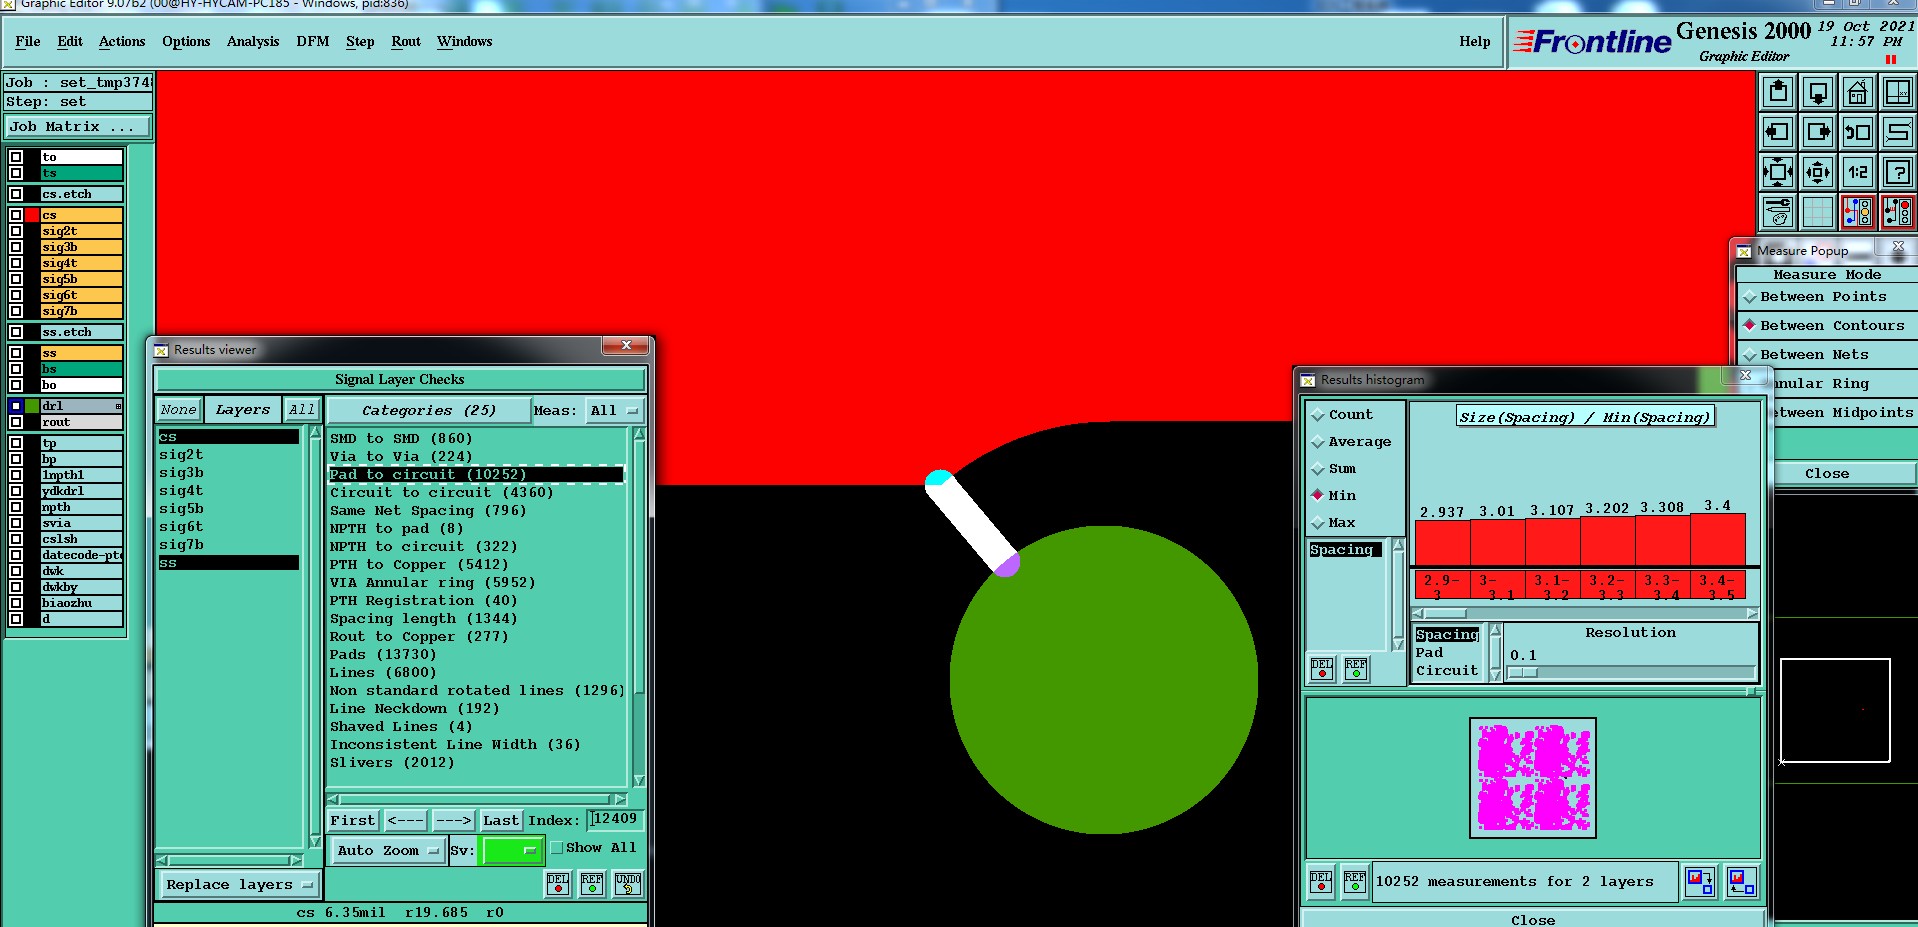Click UNDO icon in Results viewer

point(628,884)
